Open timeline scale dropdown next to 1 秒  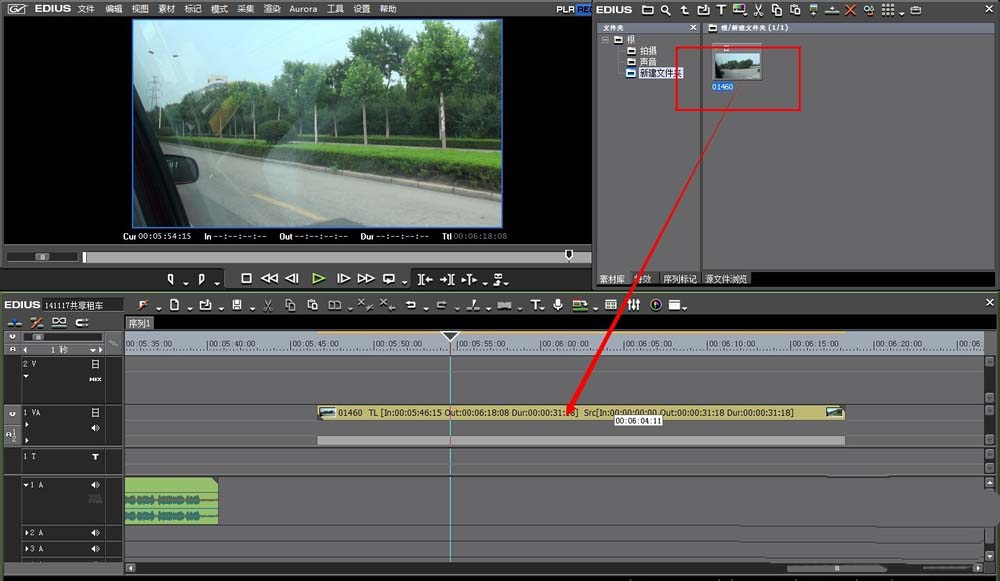[x=92, y=350]
